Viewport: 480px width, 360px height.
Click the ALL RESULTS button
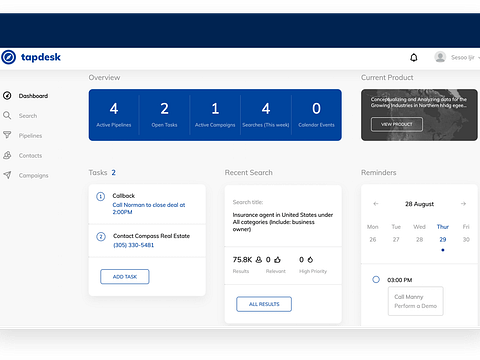click(x=264, y=304)
